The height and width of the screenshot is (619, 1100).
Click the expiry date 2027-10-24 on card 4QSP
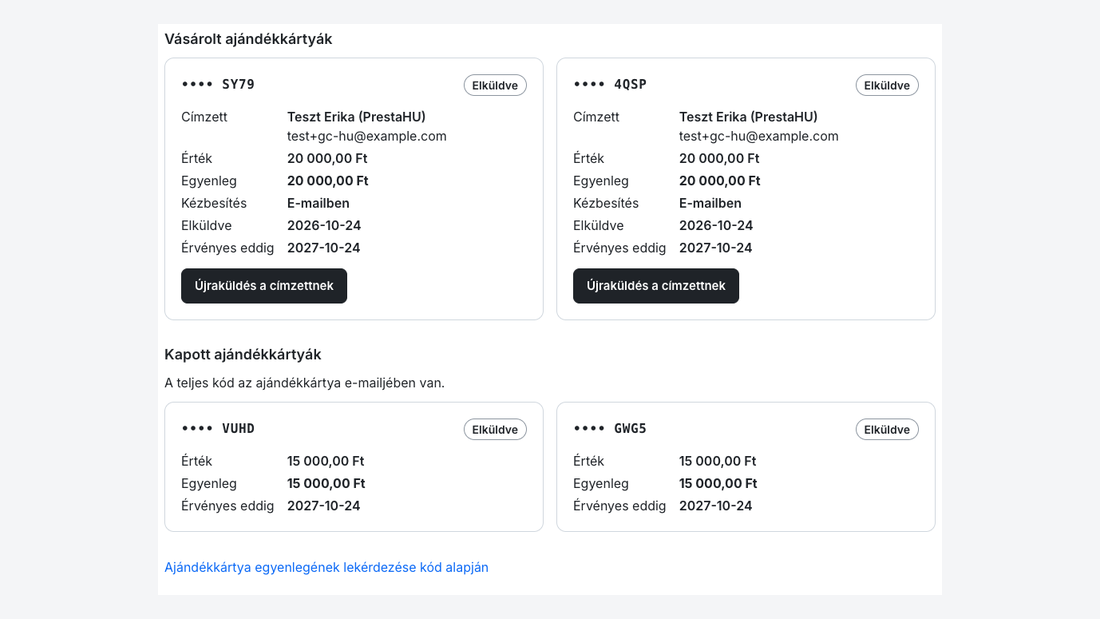[x=716, y=248]
